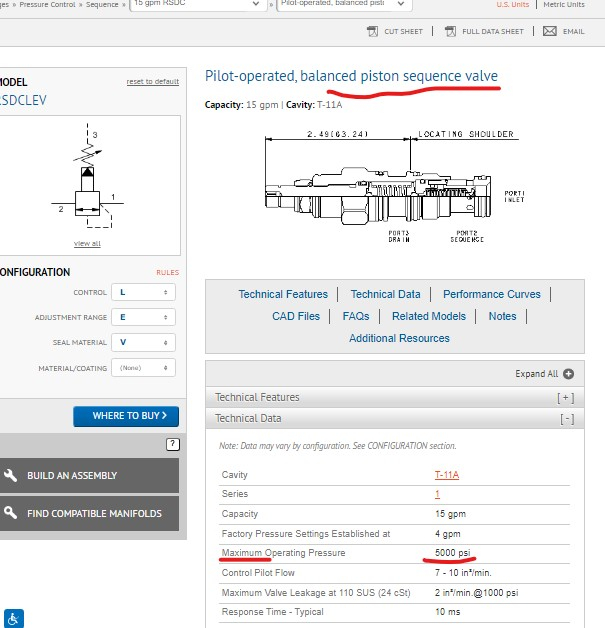Image resolution: width=605 pixels, height=628 pixels.
Task: Open the Material/Coating dropdown
Action: point(144,368)
